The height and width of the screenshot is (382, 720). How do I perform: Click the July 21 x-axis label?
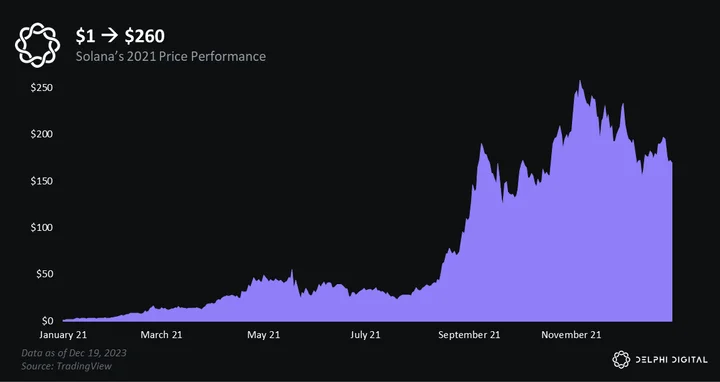(366, 335)
